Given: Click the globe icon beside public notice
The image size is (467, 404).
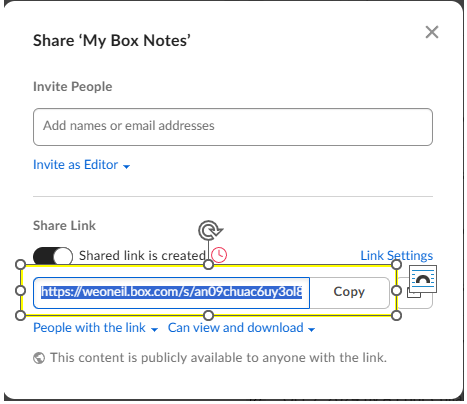Looking at the screenshot, I should click(39, 358).
